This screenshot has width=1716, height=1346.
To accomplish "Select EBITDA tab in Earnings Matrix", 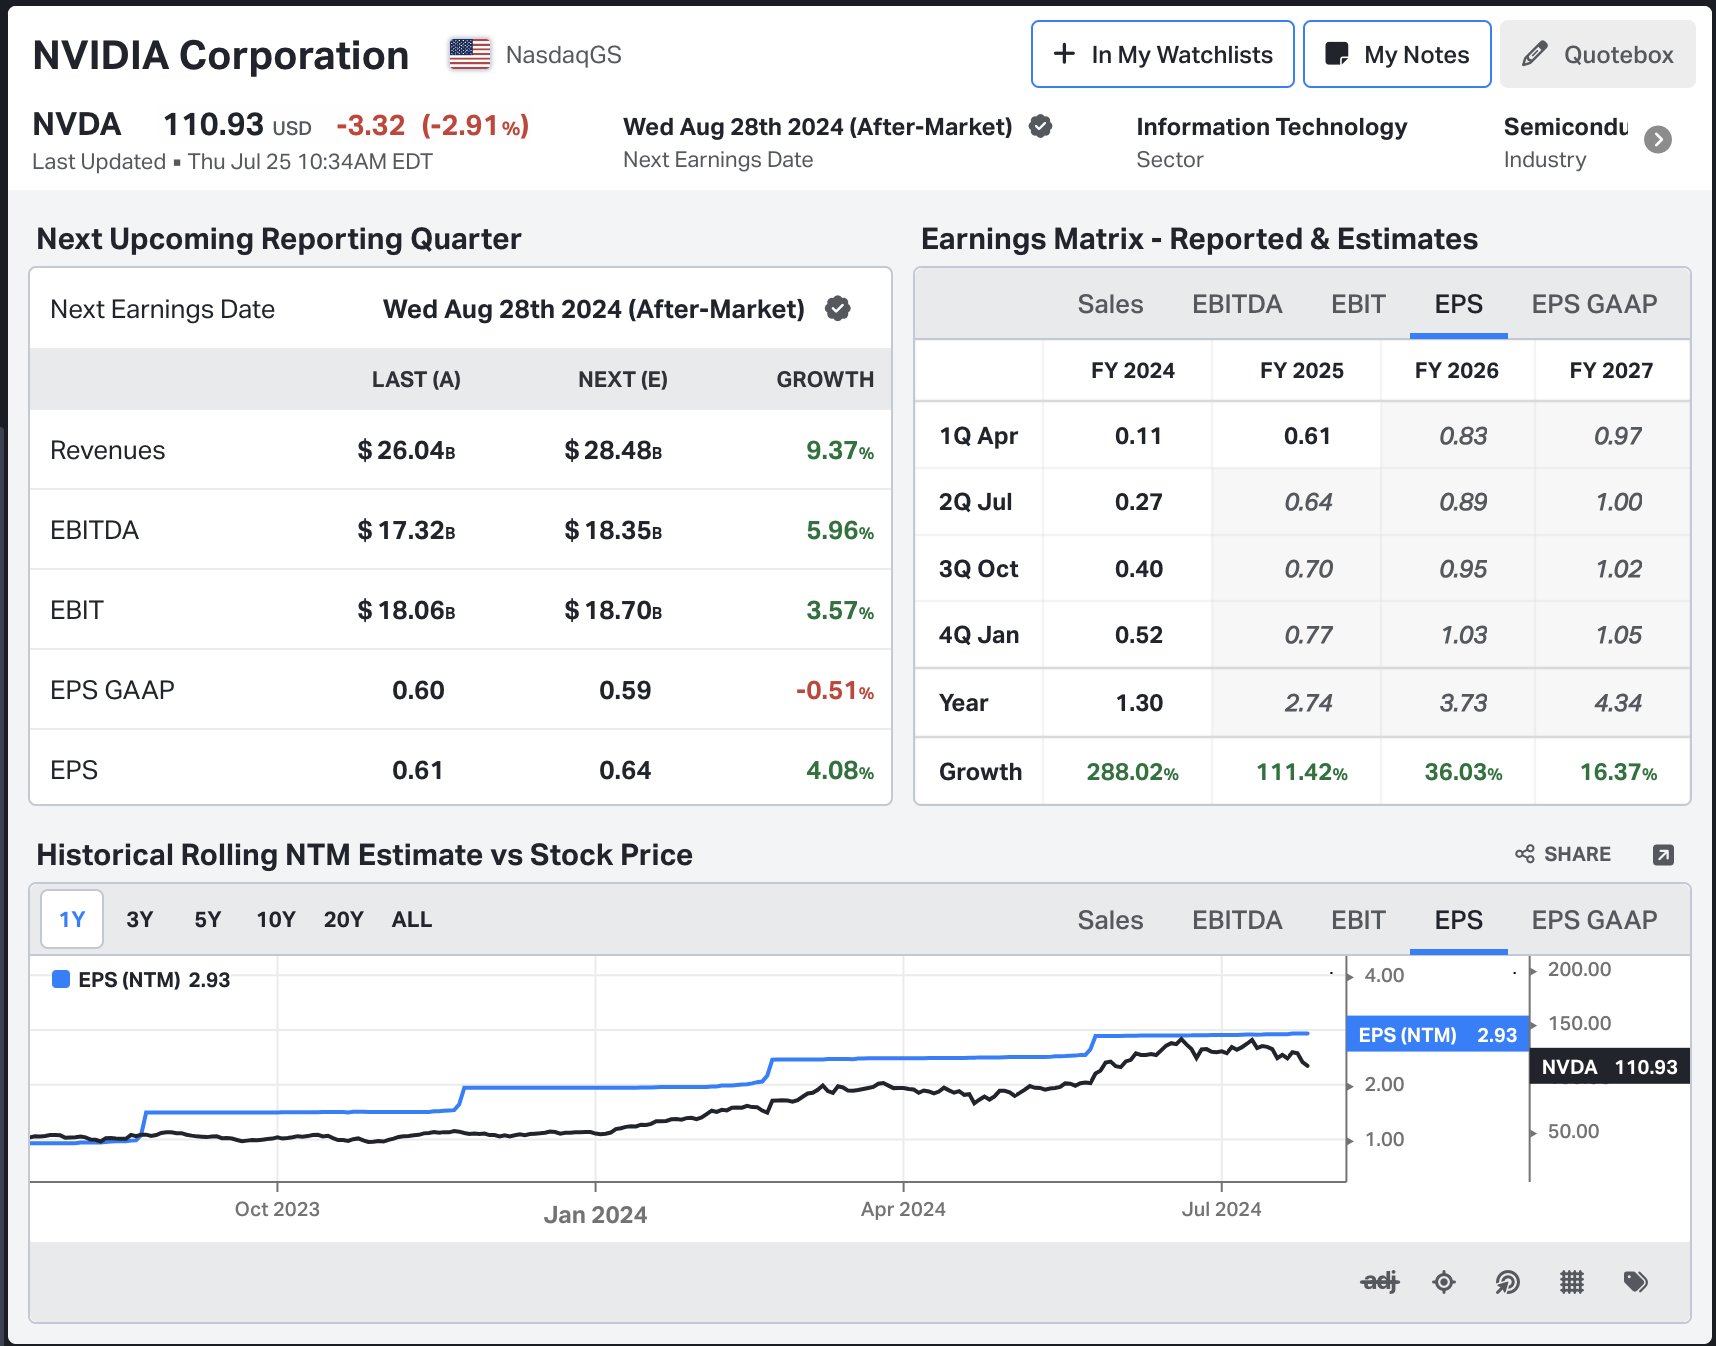I will (1237, 304).
